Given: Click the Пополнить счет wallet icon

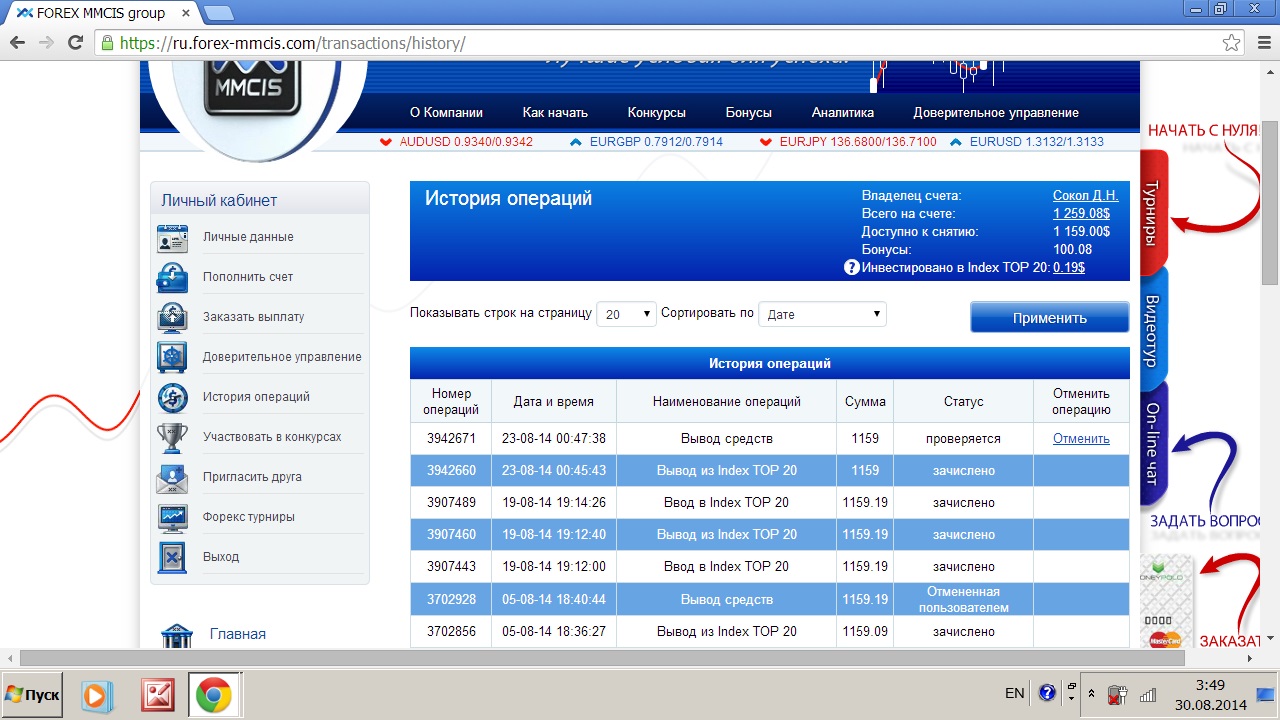Looking at the screenshot, I should point(172,277).
